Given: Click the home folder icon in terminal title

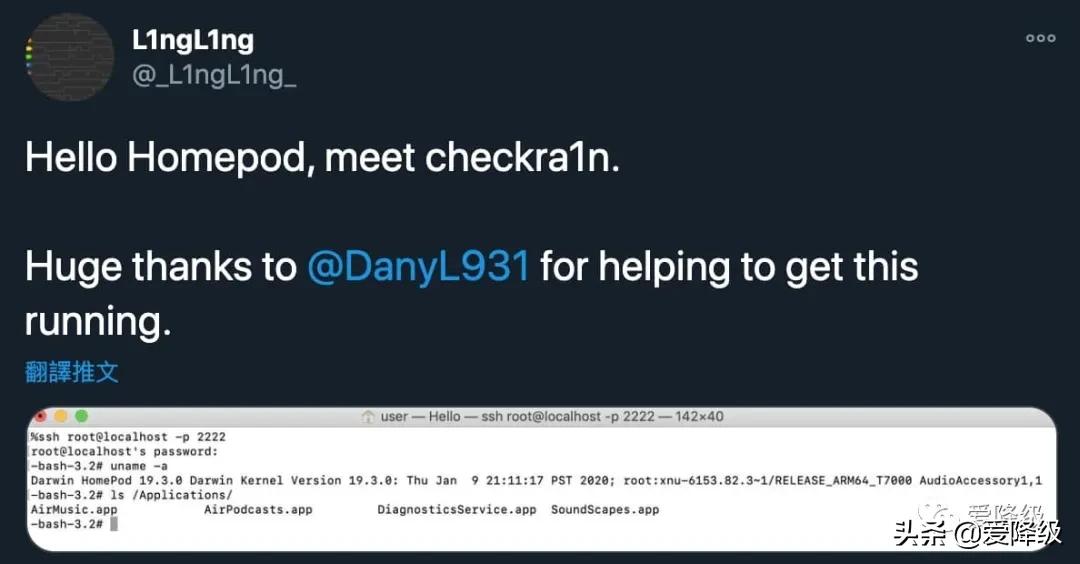Looking at the screenshot, I should (368, 416).
